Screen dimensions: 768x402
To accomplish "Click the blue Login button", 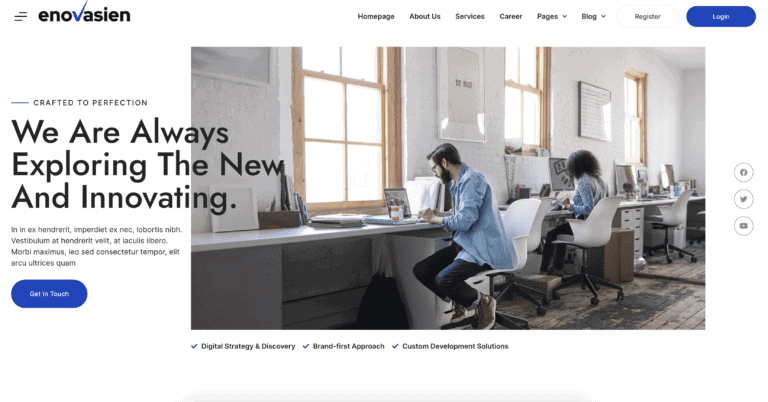I will [x=720, y=17].
